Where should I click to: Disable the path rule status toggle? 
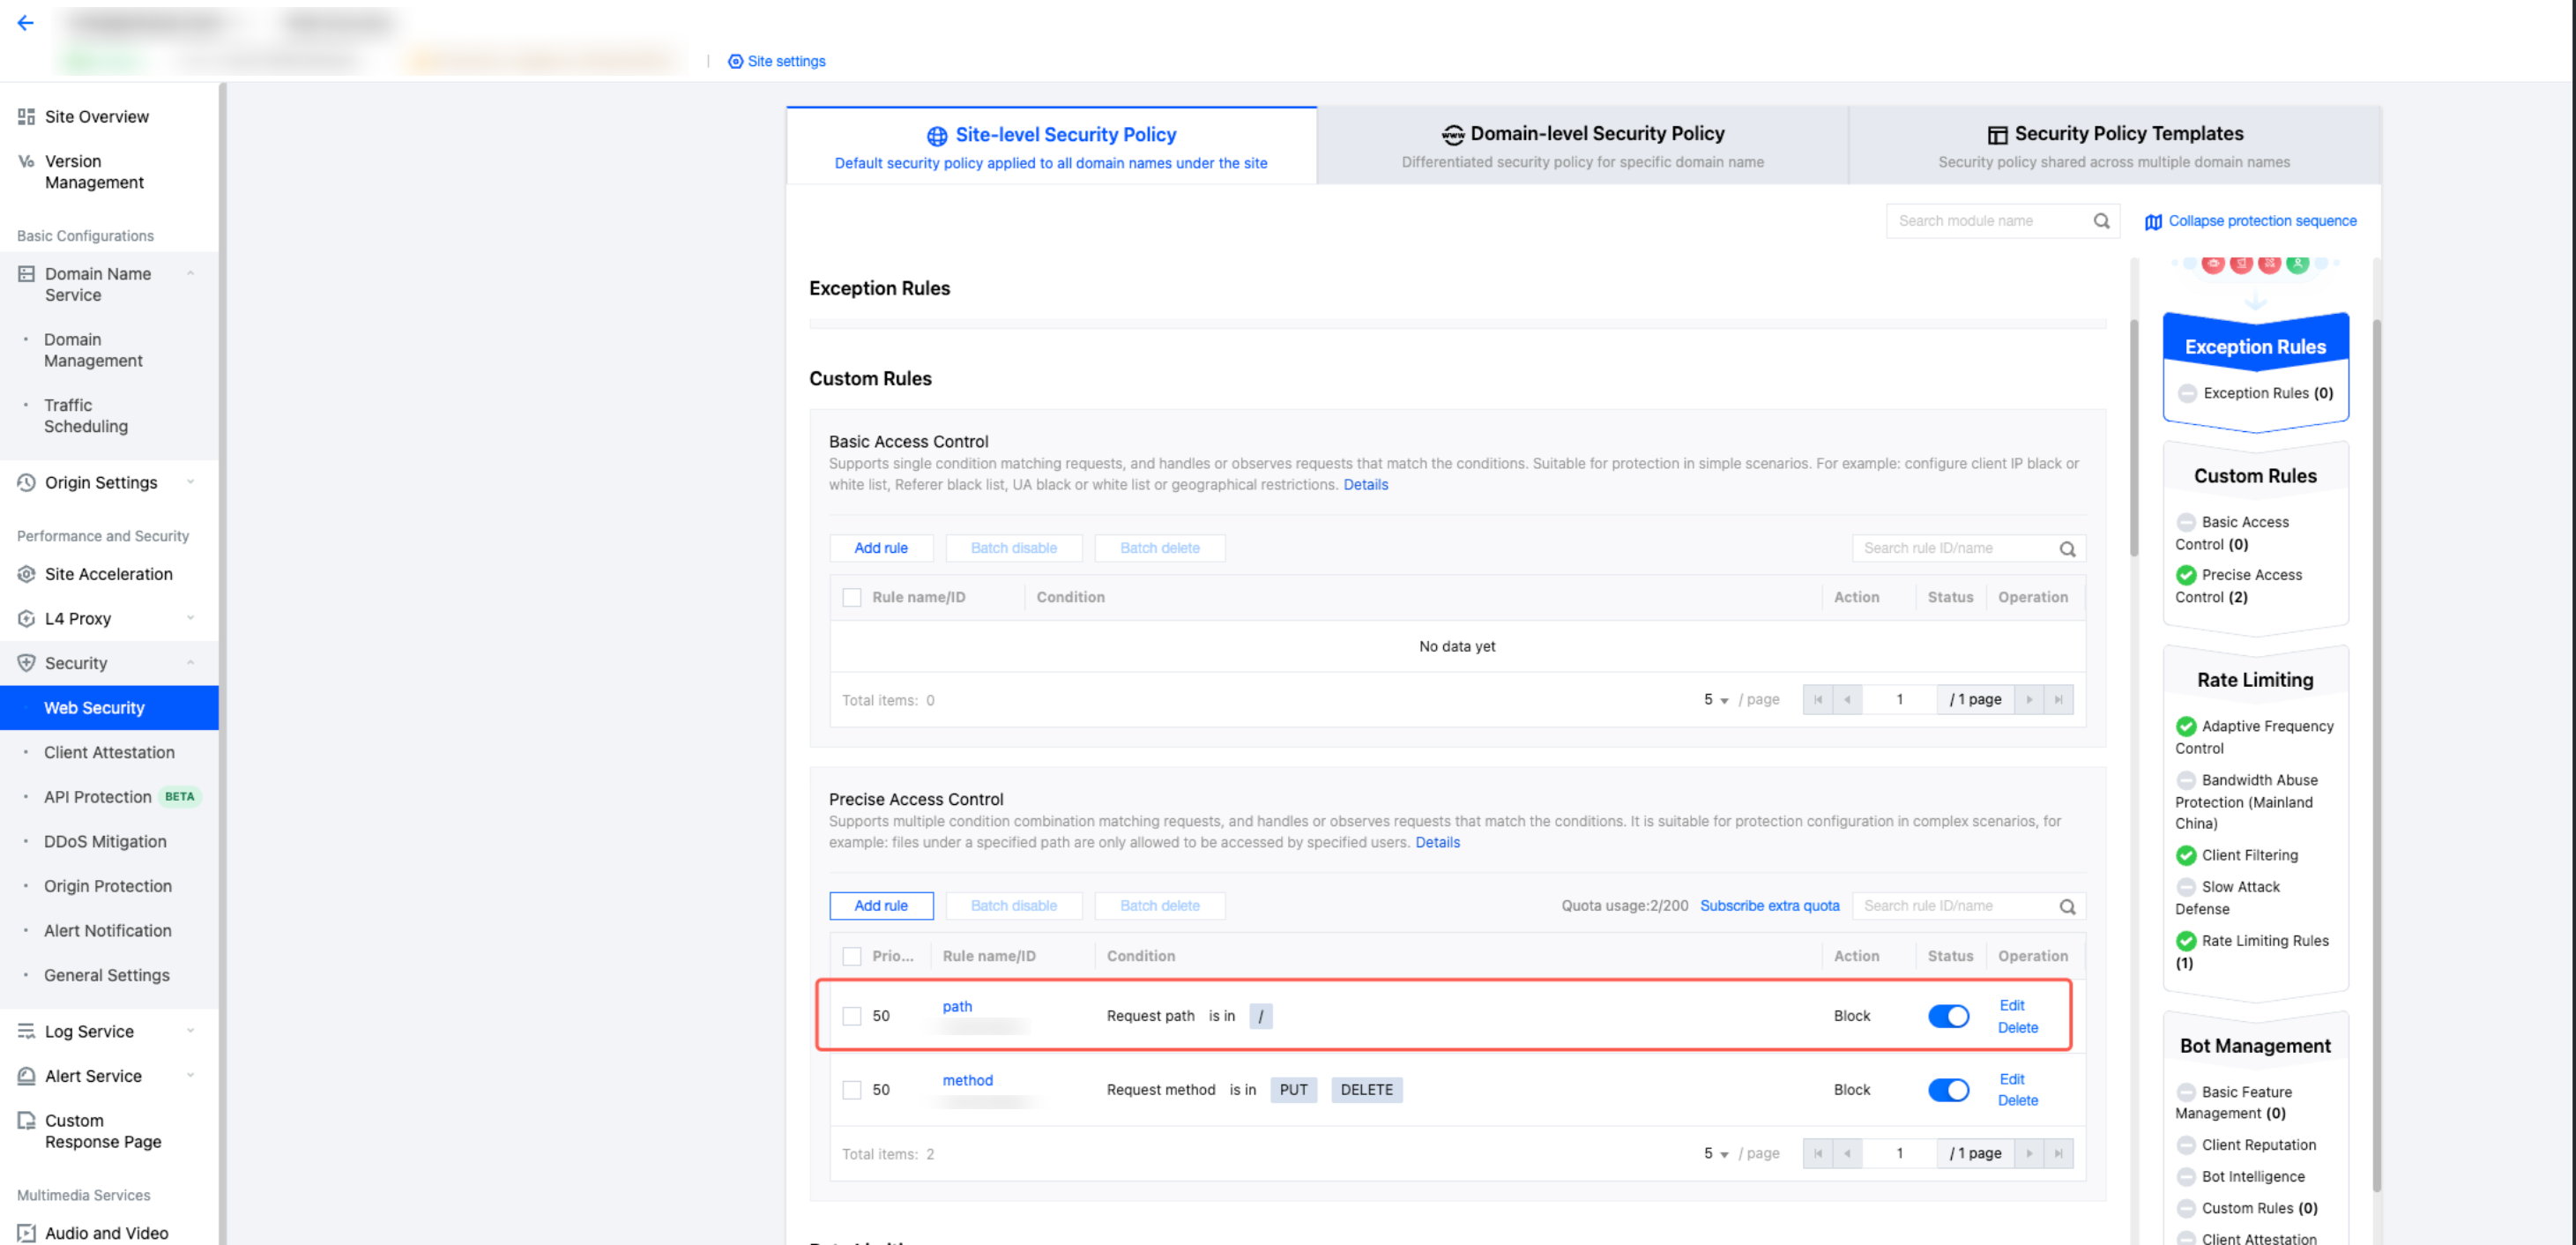[1947, 1016]
